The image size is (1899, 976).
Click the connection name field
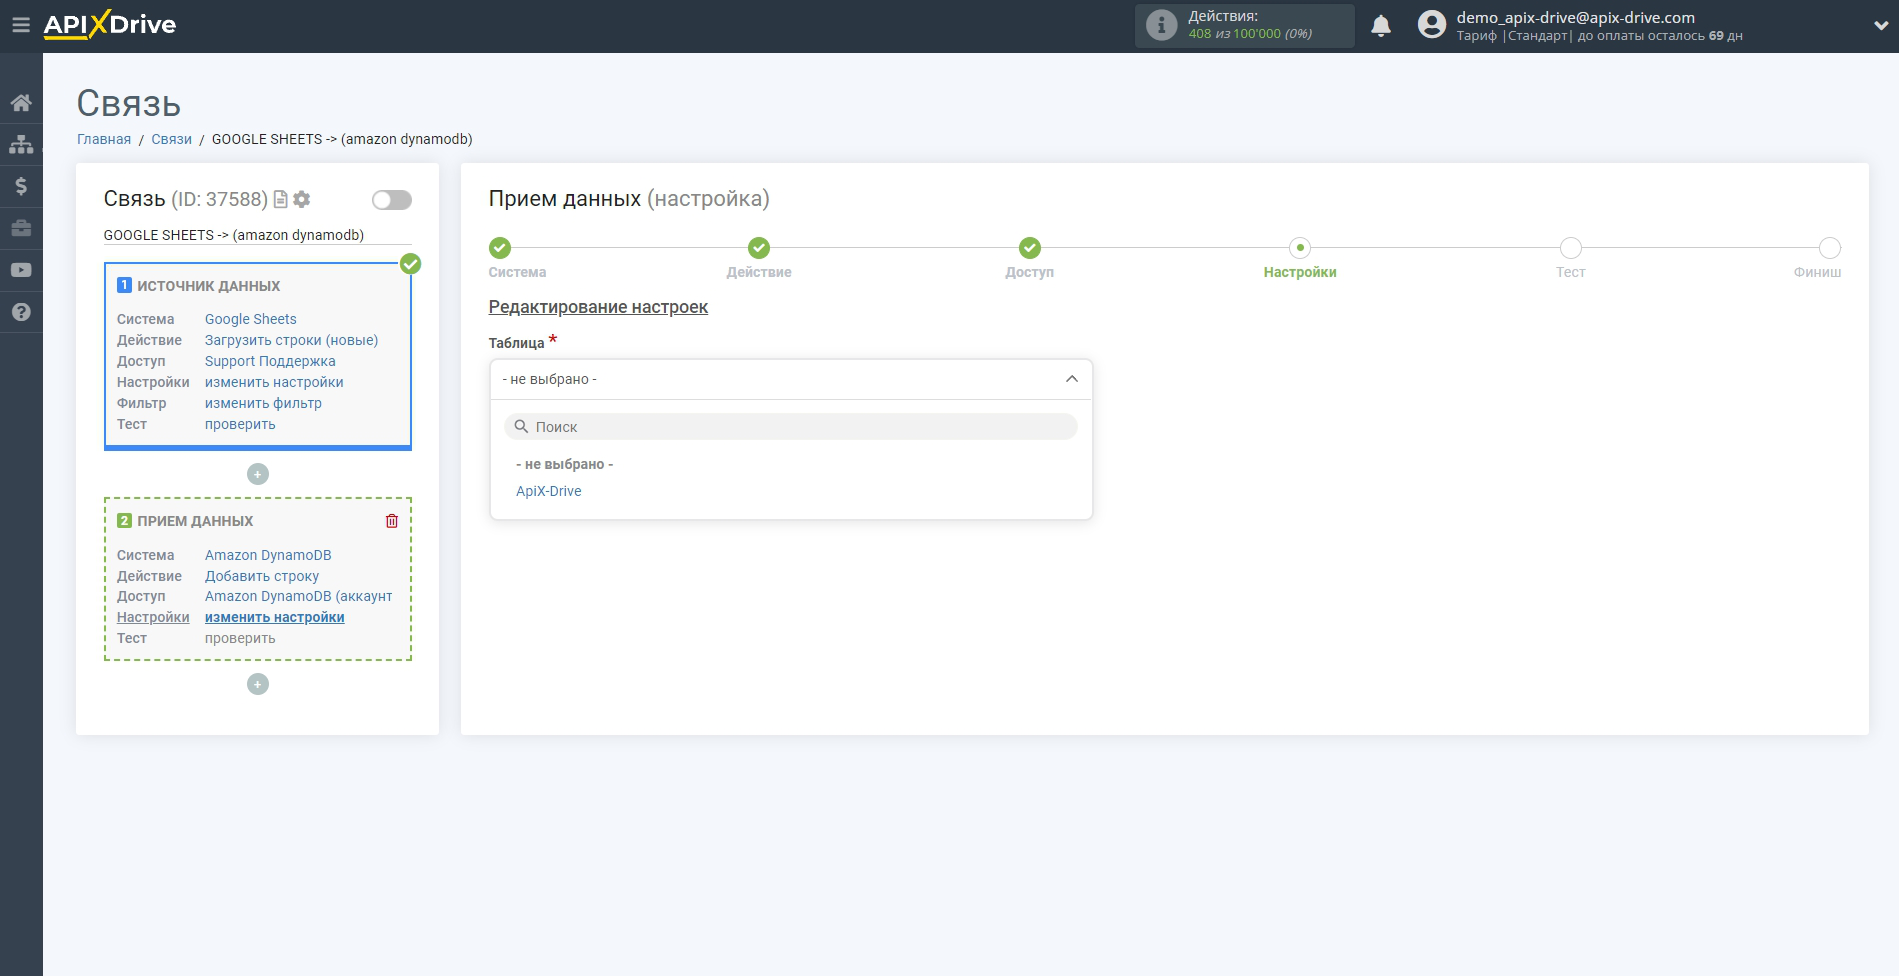pos(258,235)
